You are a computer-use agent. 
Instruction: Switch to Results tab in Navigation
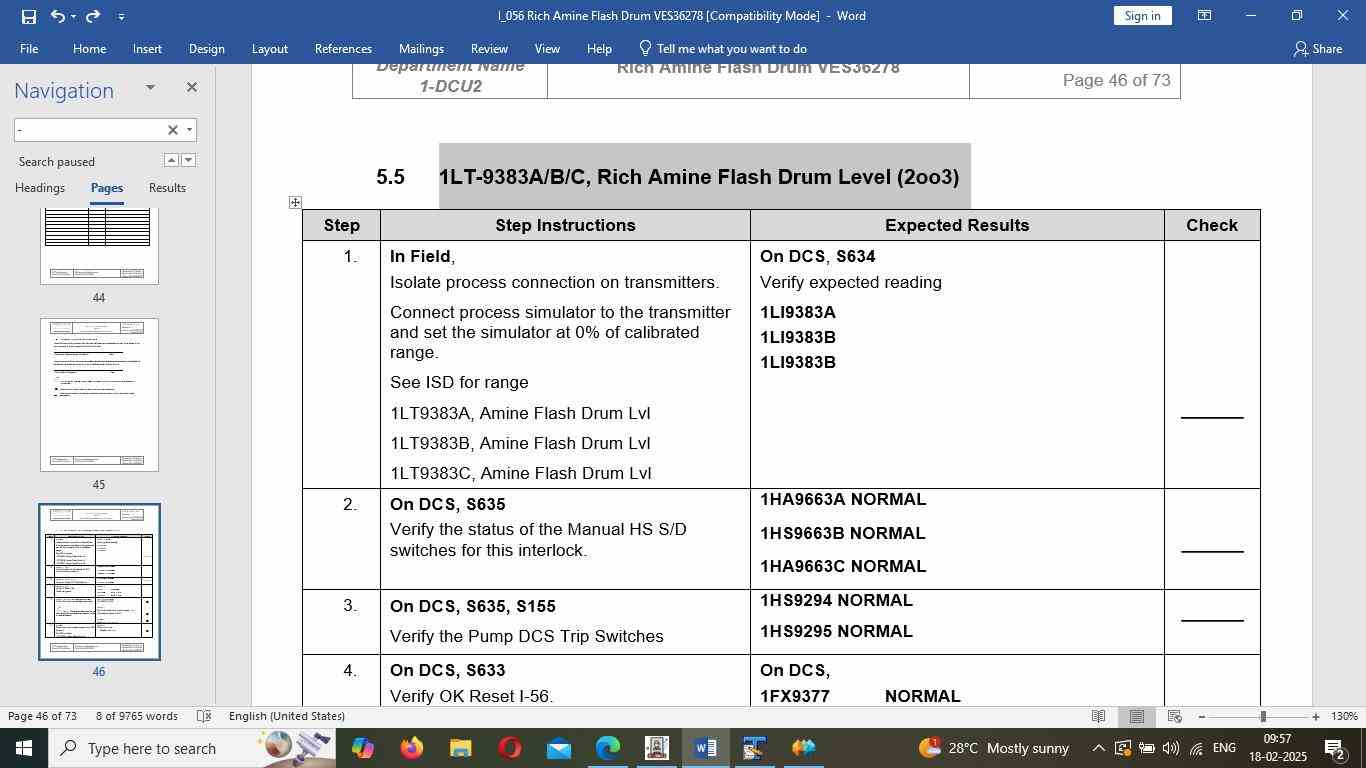click(167, 188)
